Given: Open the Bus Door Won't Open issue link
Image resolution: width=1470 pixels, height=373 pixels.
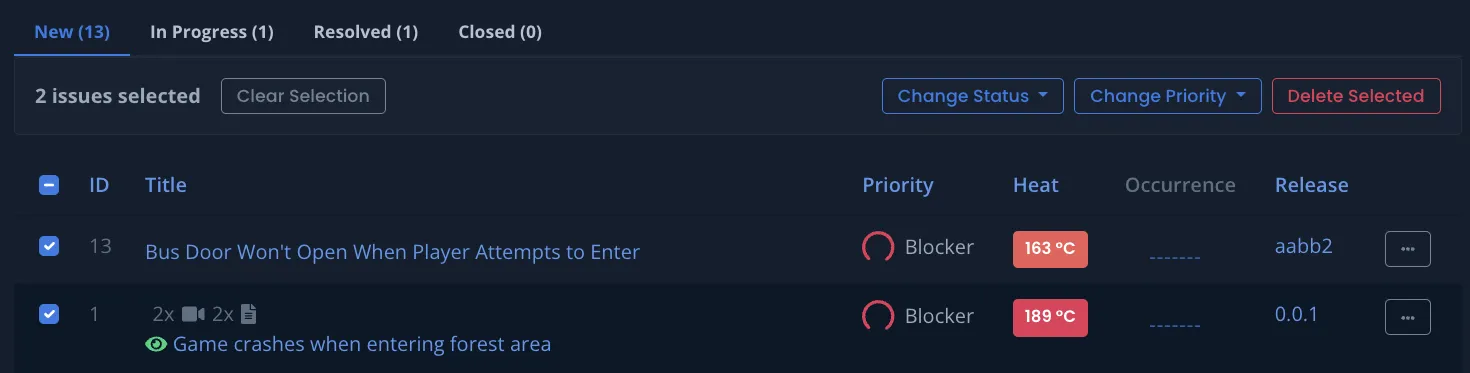Looking at the screenshot, I should click(392, 252).
